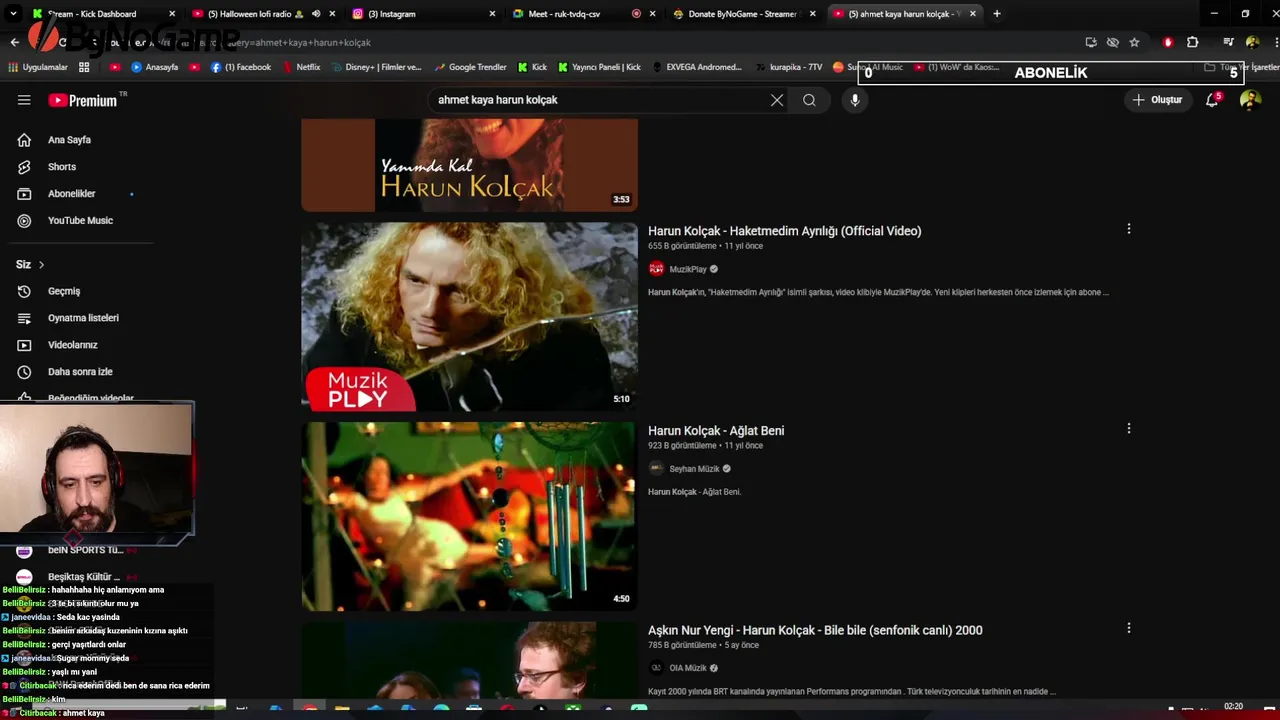This screenshot has width=1280, height=720.
Task: Open YouTube Music from the sidebar
Action: 80,221
